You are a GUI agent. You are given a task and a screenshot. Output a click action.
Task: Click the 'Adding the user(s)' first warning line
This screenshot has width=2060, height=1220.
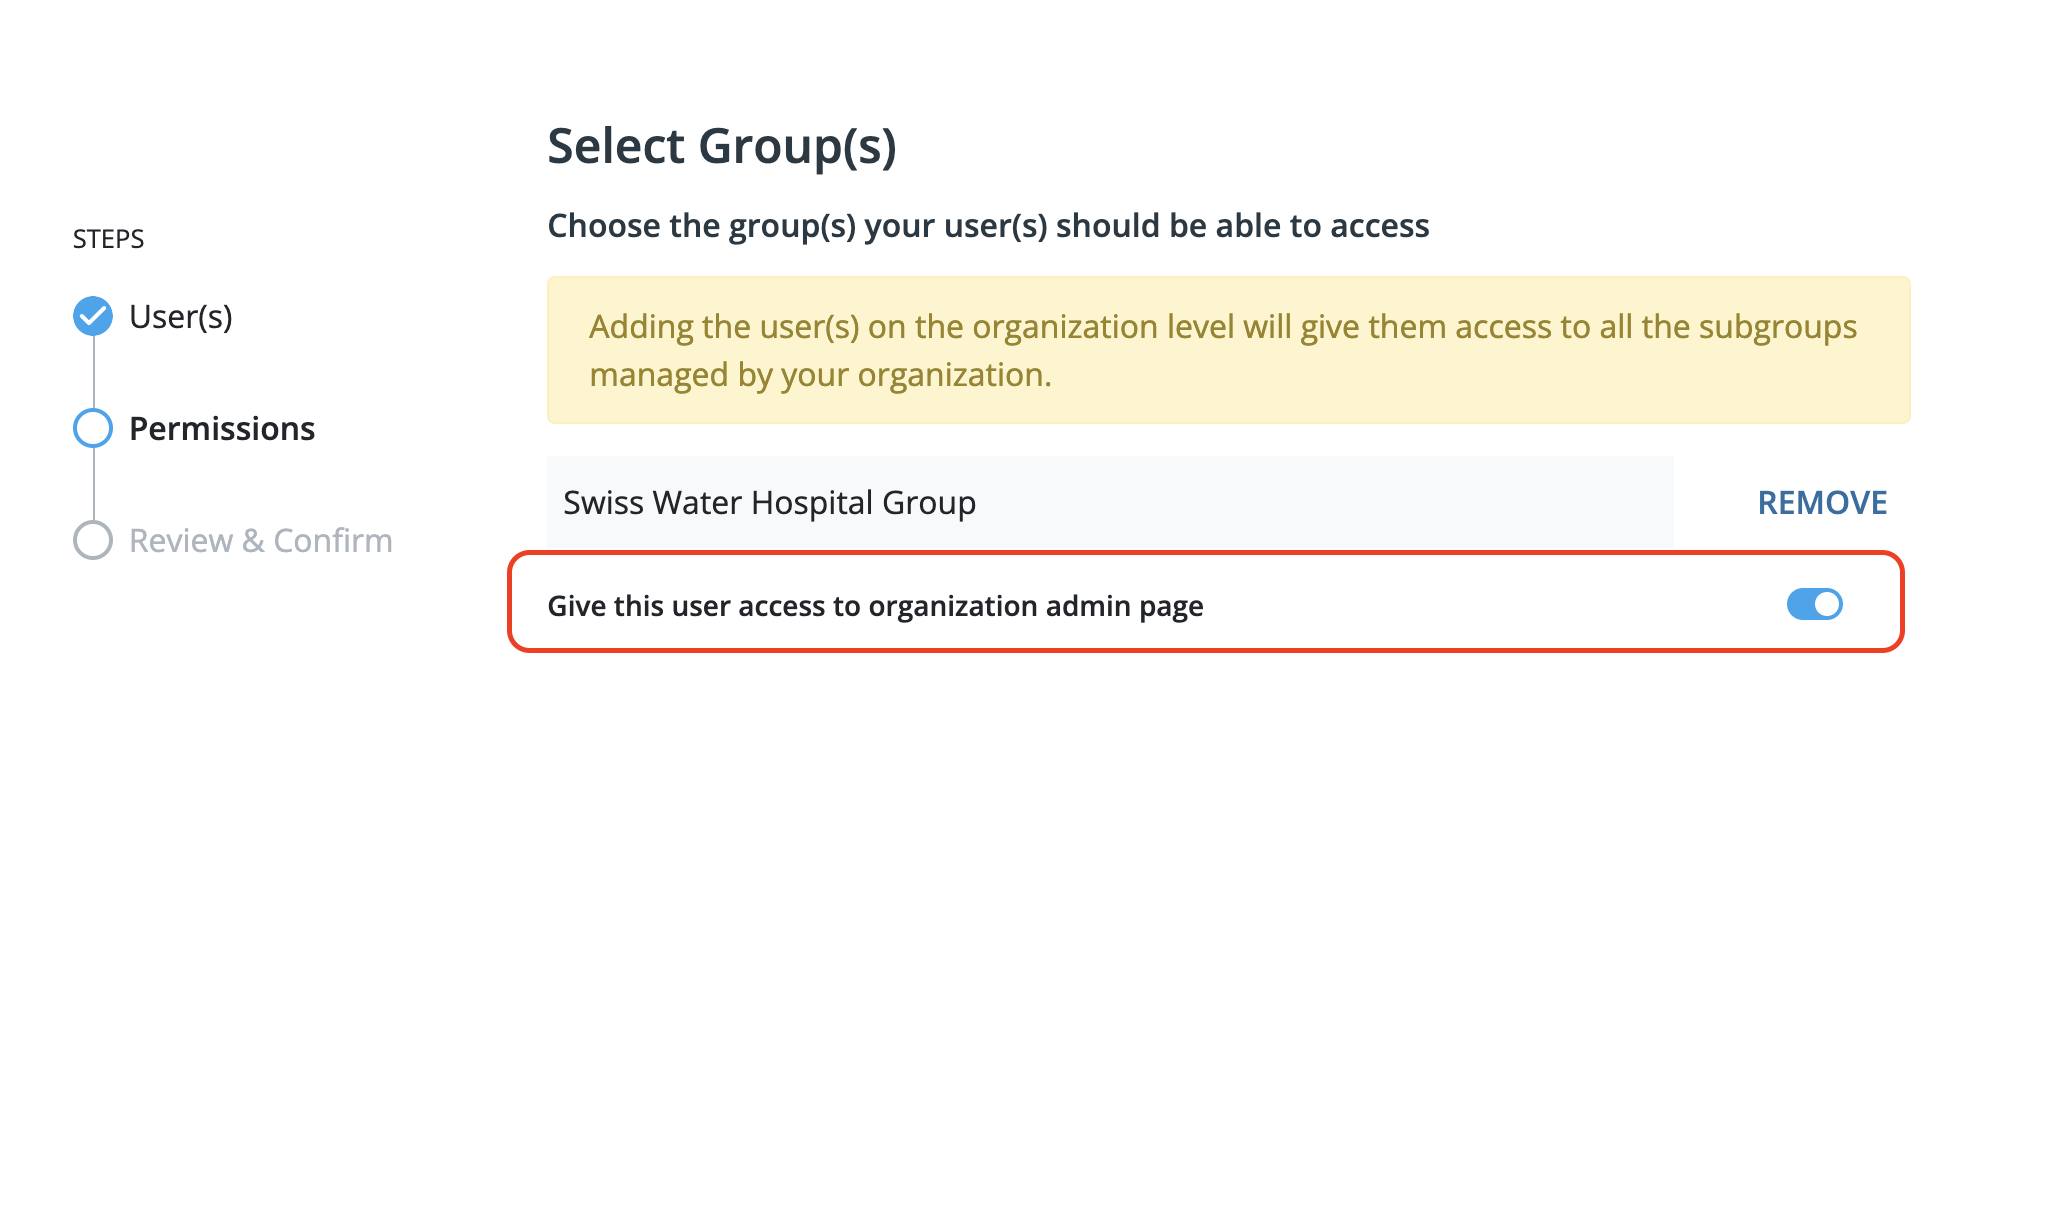tap(1222, 327)
